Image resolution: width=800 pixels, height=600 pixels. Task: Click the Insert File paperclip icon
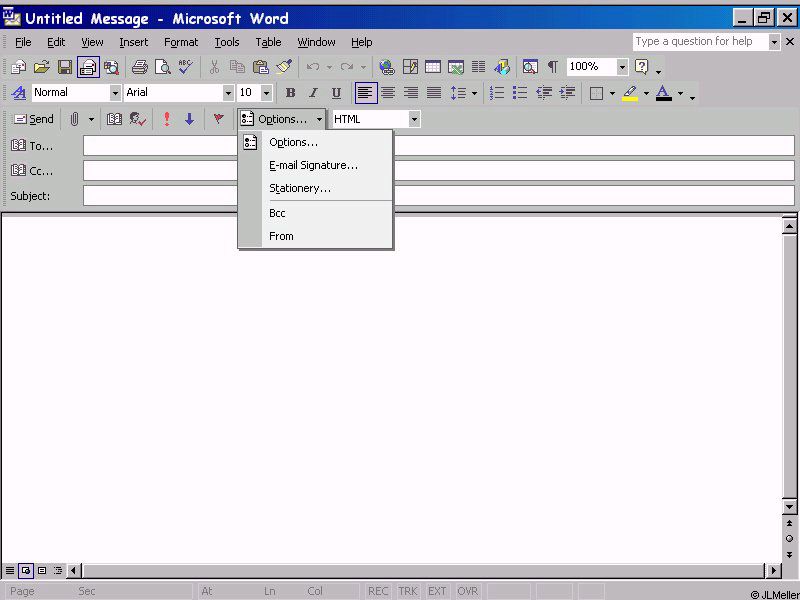74,119
